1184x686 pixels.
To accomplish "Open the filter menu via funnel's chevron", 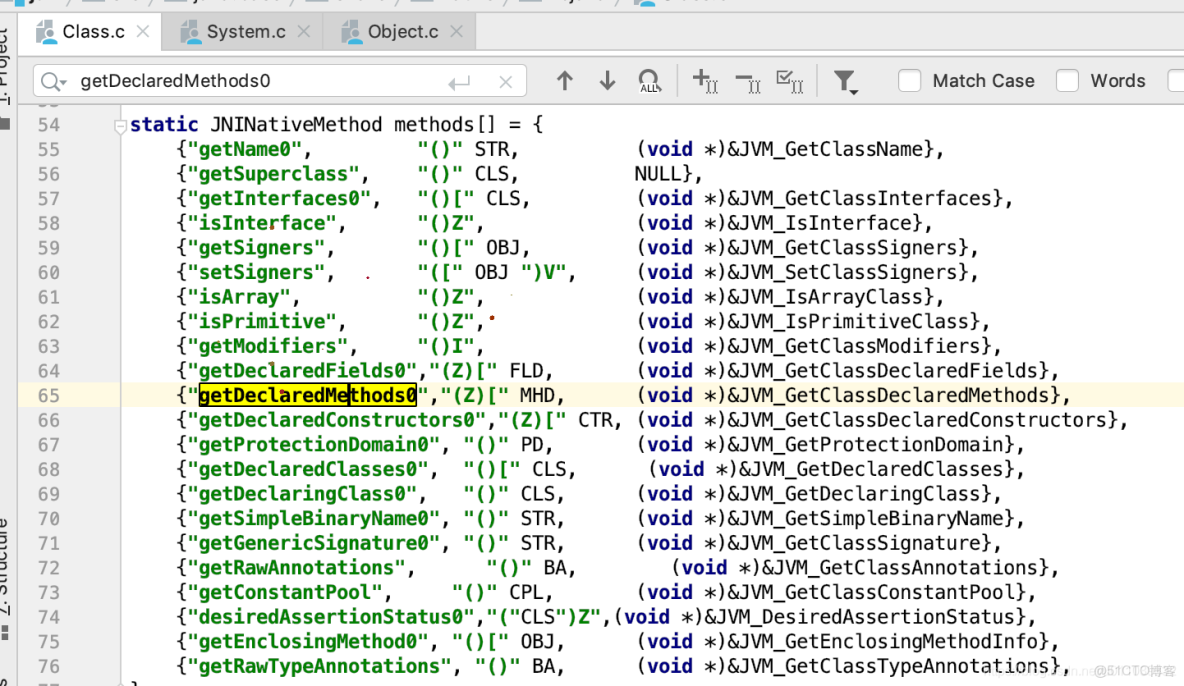I will coord(855,93).
